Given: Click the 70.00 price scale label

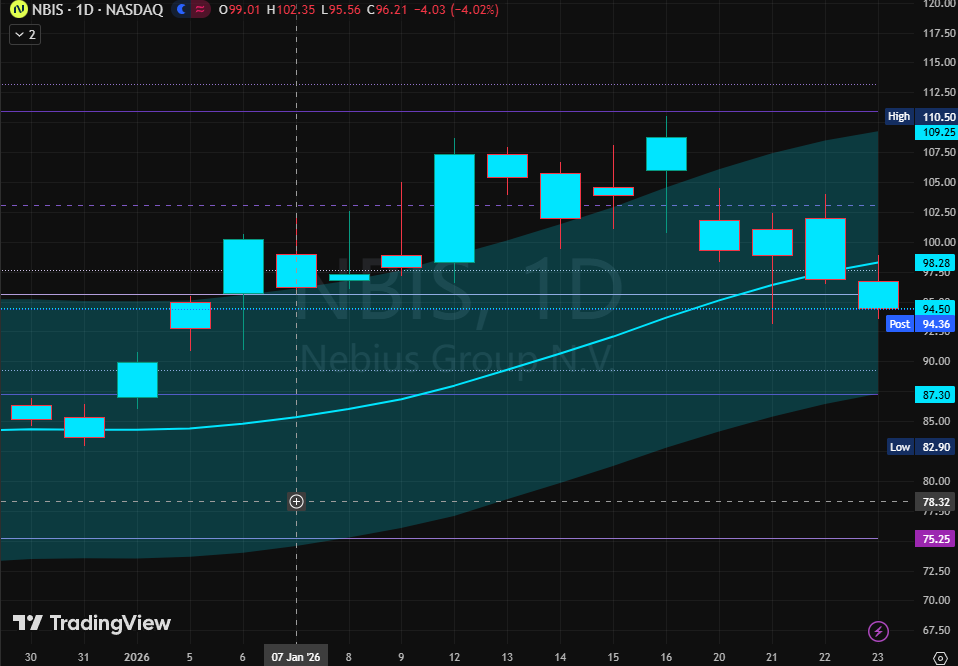Looking at the screenshot, I should pyautogui.click(x=939, y=600).
